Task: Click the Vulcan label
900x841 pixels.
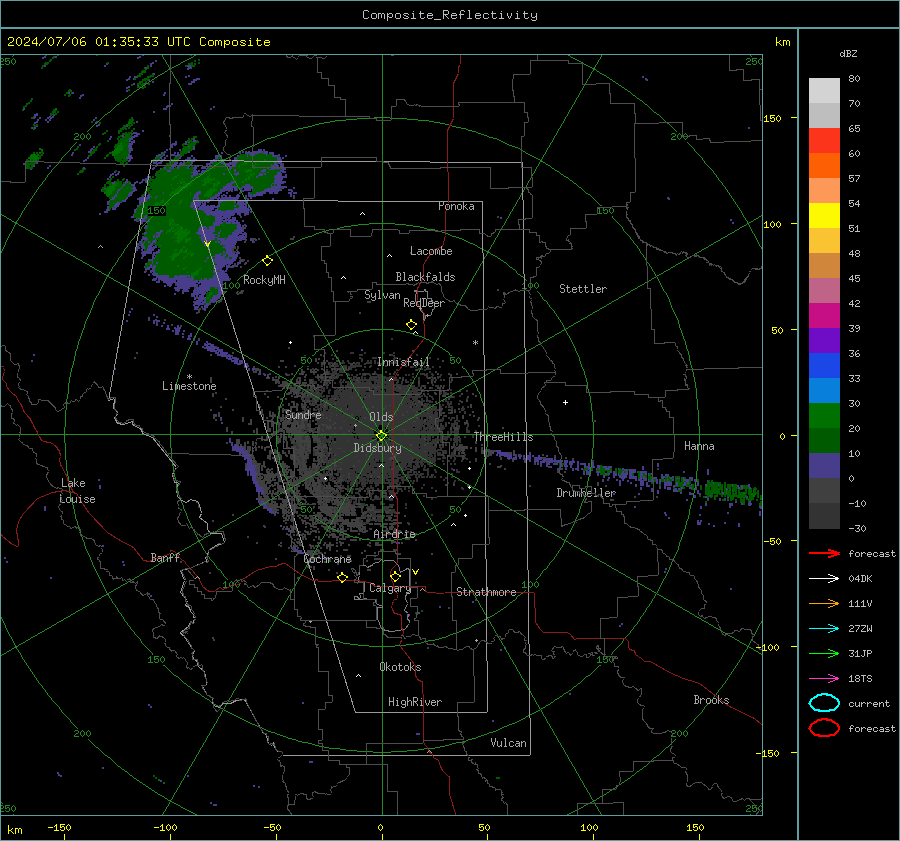Action: click(x=508, y=743)
